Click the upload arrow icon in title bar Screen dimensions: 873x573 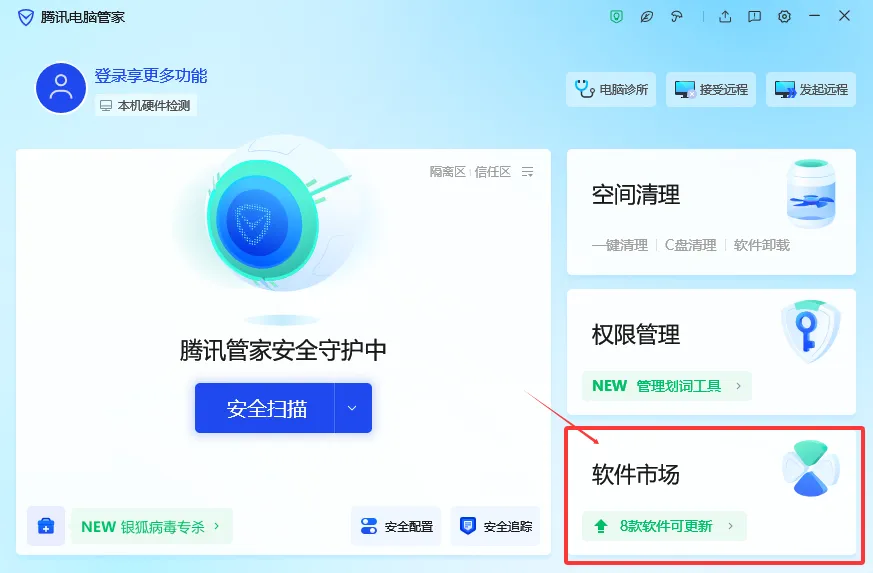[725, 17]
